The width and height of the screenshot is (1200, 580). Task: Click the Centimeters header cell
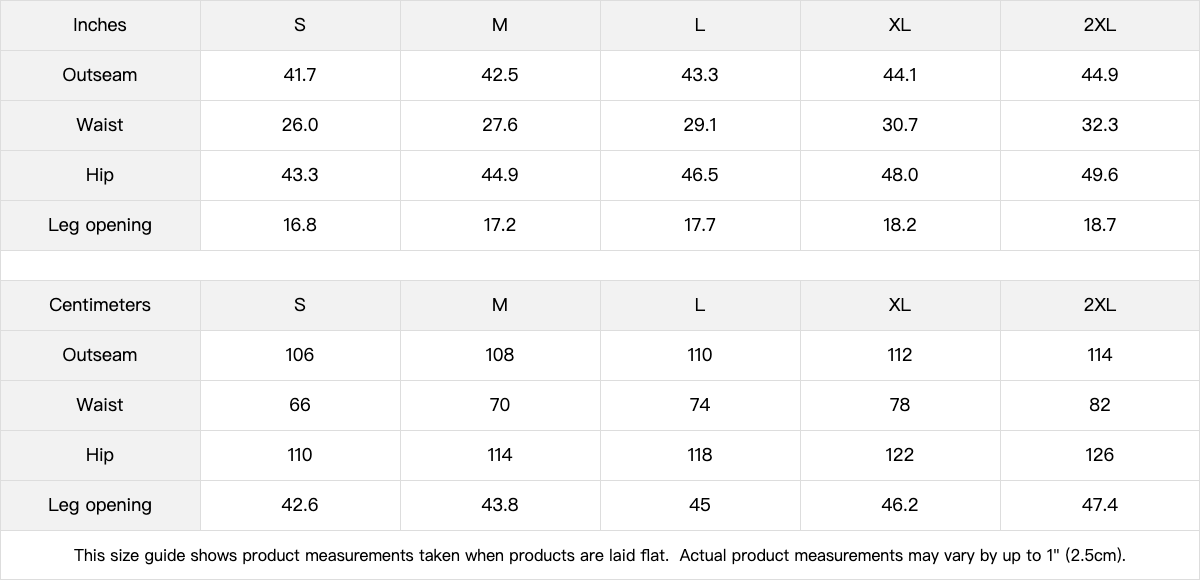[x=100, y=305]
